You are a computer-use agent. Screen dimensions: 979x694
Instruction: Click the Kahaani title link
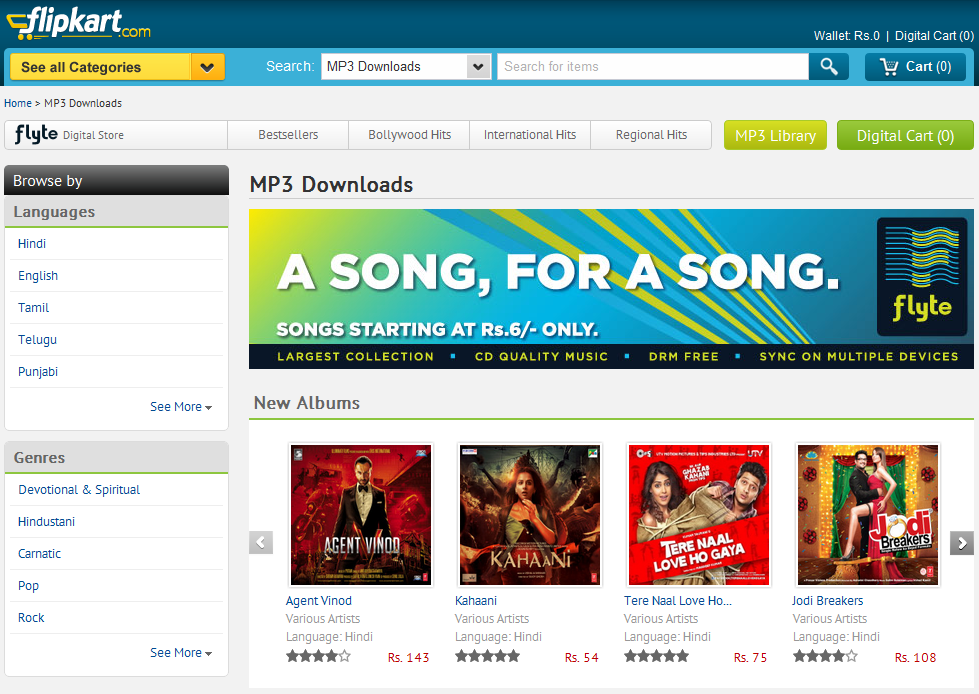[476, 600]
